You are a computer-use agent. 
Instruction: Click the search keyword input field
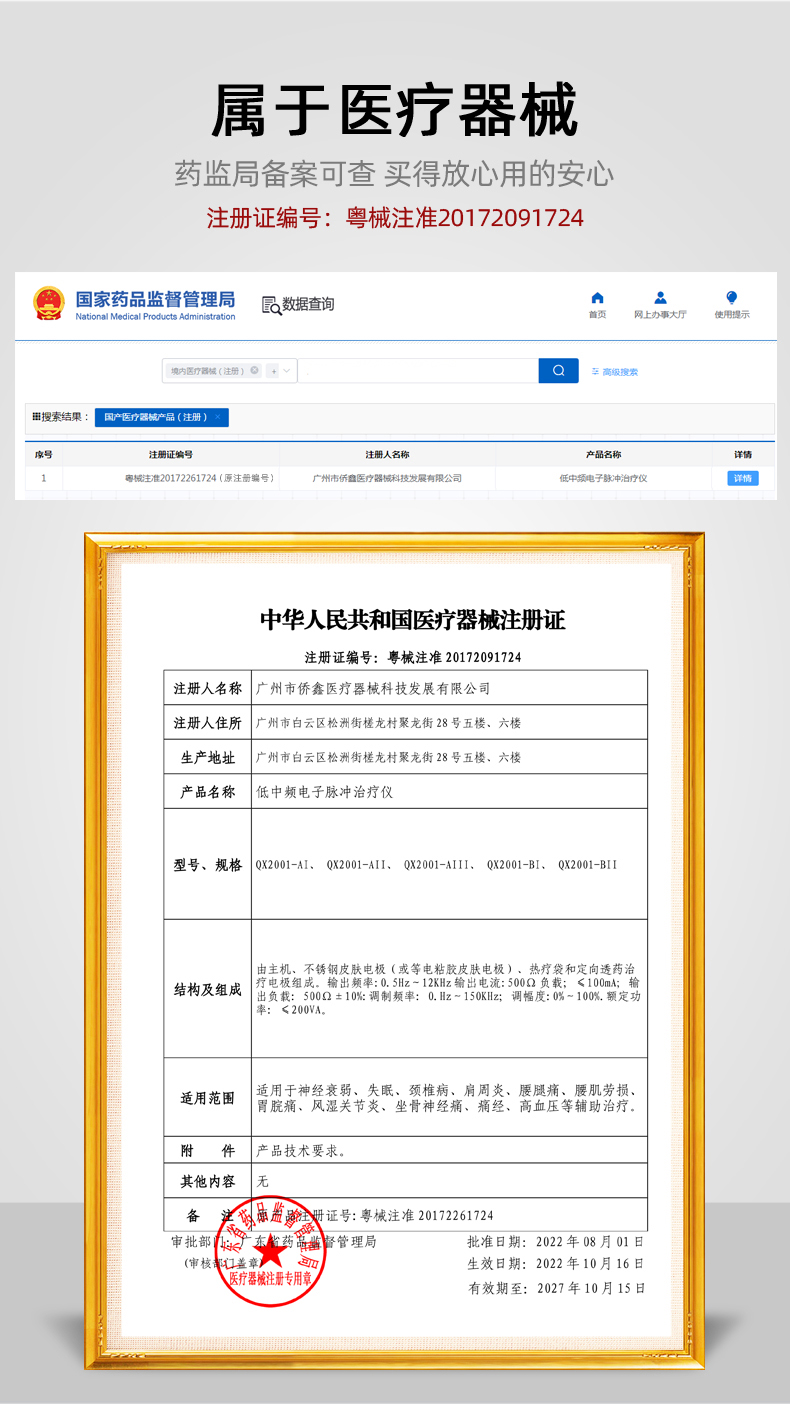[x=418, y=370]
